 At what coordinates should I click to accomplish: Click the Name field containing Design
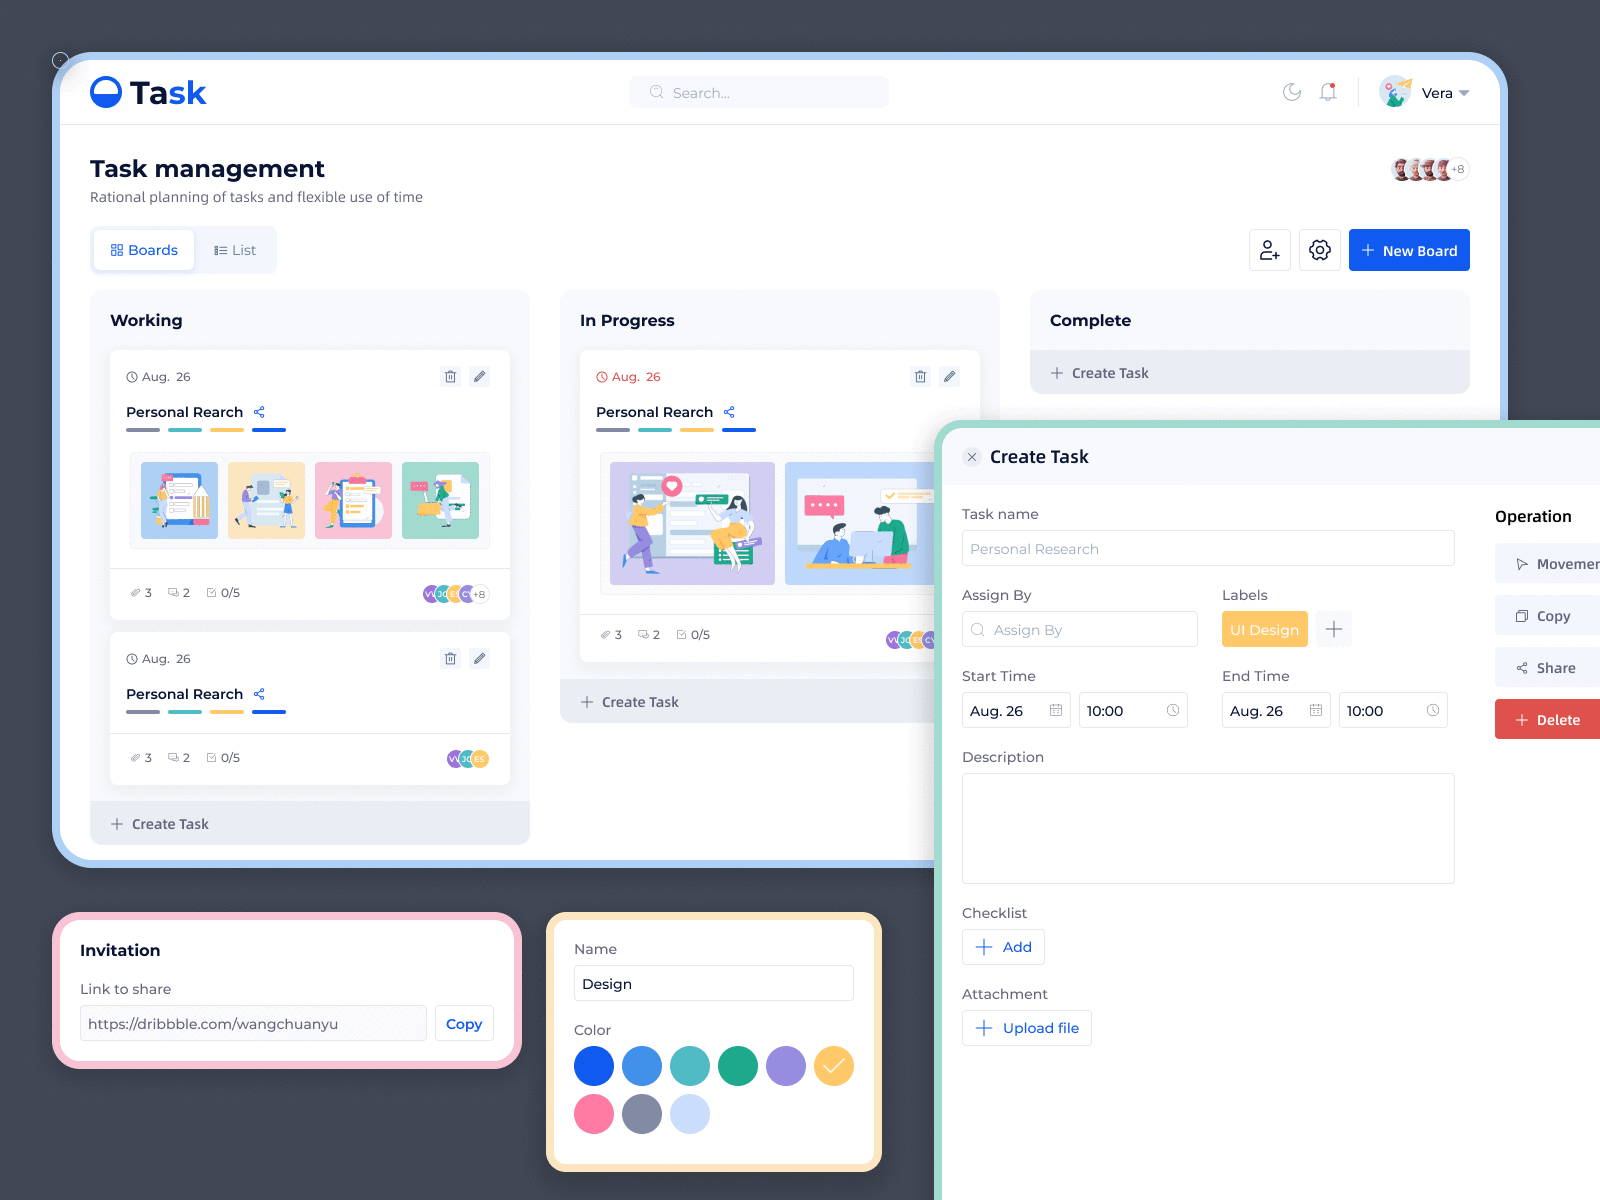tap(714, 983)
